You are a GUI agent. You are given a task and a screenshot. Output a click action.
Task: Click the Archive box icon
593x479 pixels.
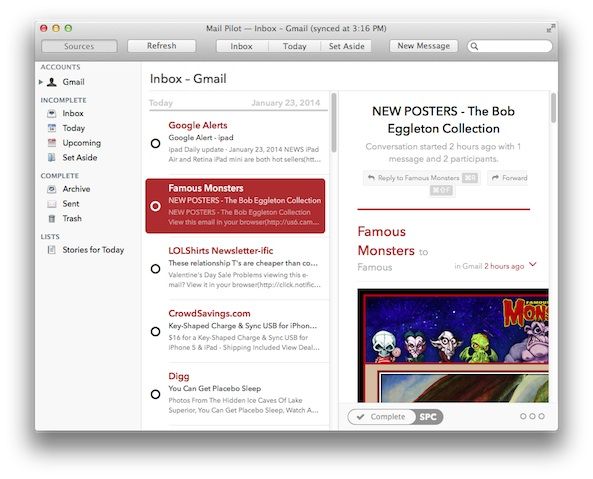(52, 189)
